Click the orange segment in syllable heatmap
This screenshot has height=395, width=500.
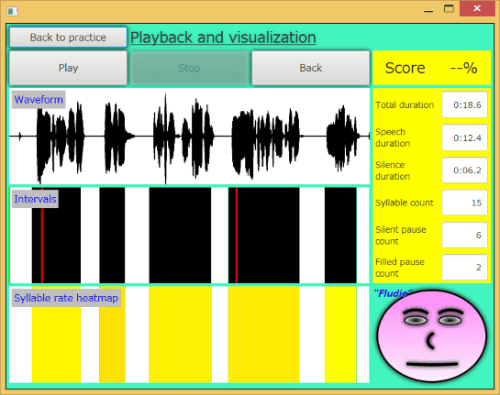click(112, 335)
